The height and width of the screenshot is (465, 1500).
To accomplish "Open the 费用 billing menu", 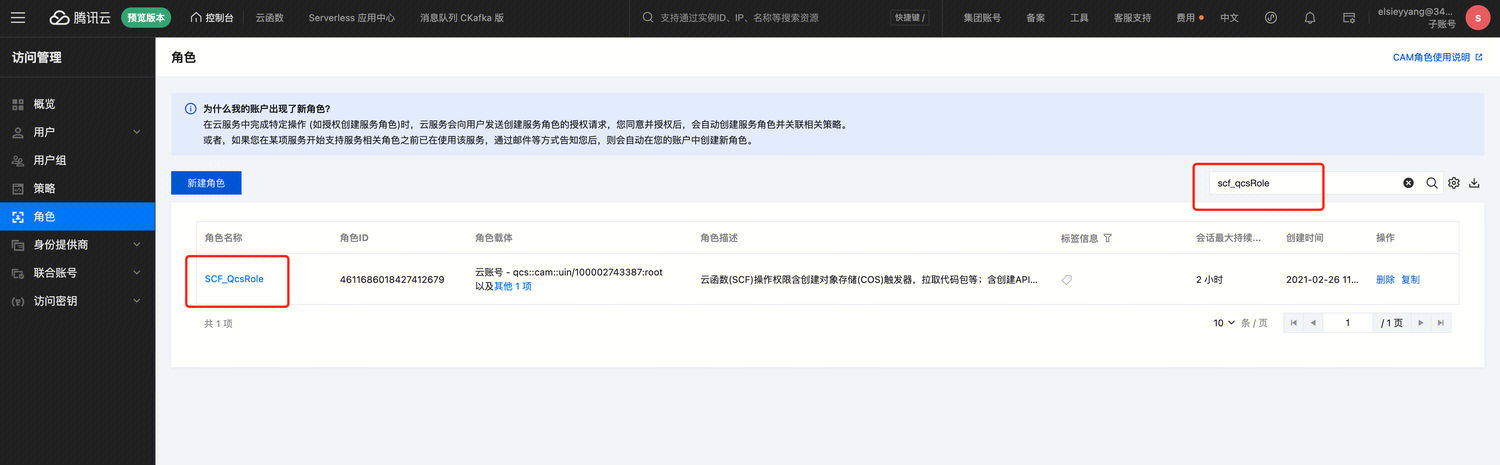I will (x=1188, y=18).
